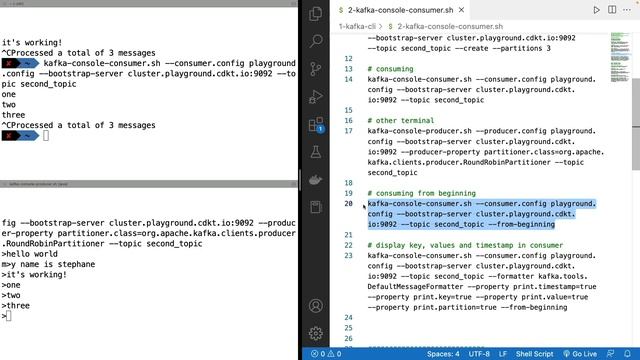Click '>hello world' in producer terminal
Image resolution: width=640 pixels, height=360 pixels.
pyautogui.click(x=29, y=254)
